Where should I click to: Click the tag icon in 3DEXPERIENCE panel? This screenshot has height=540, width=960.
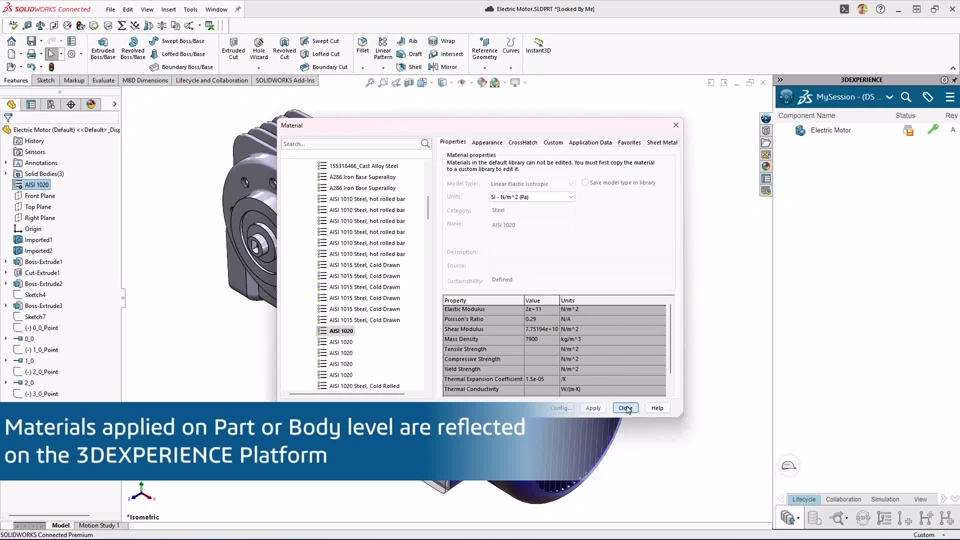[928, 97]
